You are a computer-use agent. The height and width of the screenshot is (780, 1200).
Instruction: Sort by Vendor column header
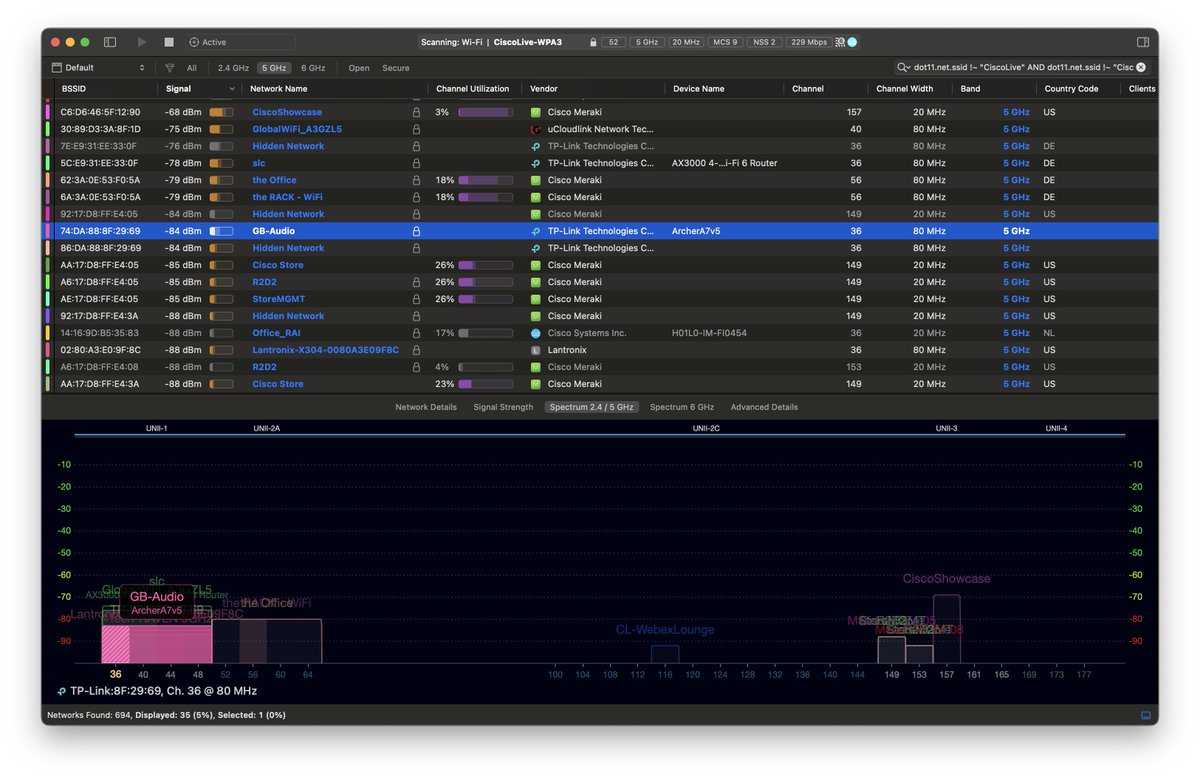(544, 89)
